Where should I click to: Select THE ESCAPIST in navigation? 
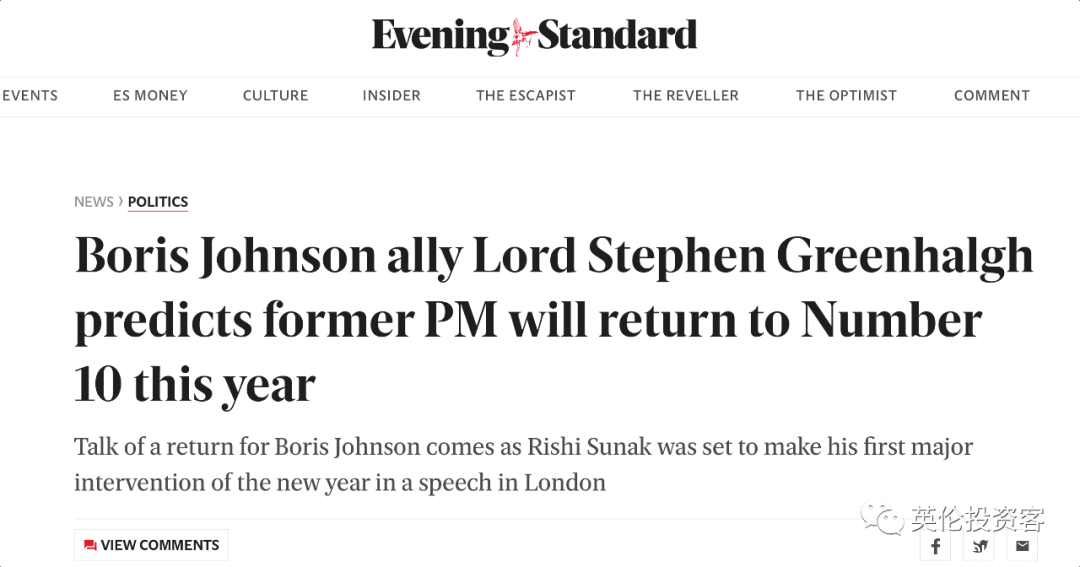pyautogui.click(x=526, y=96)
